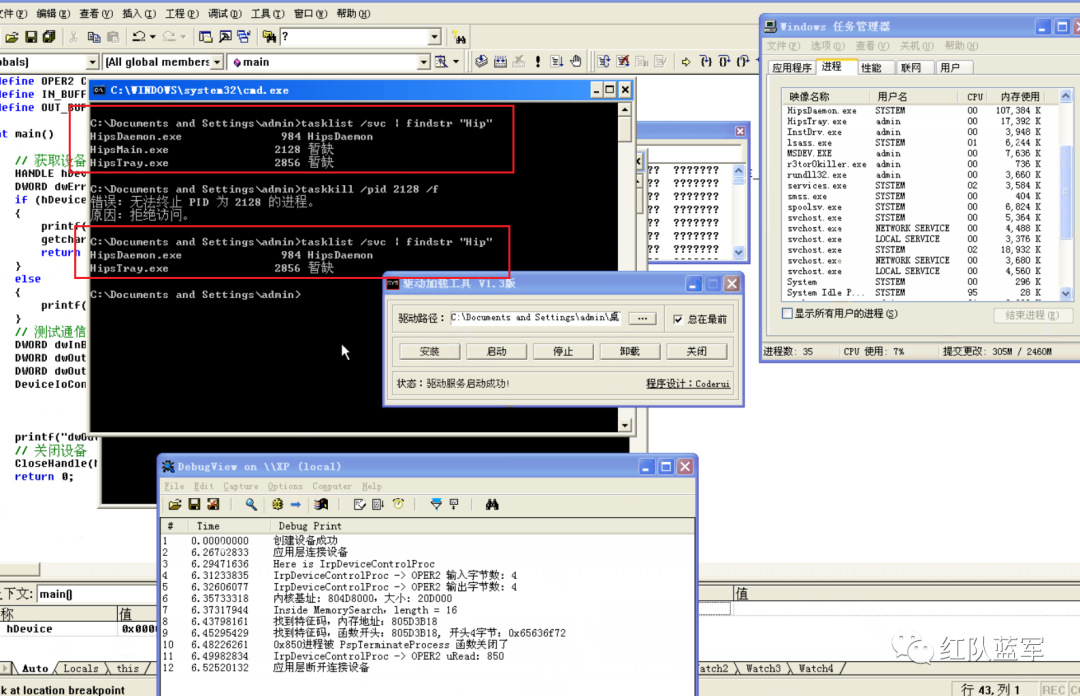Click 驱动路径 input field
This screenshot has width=1080, height=696.
tap(536, 318)
